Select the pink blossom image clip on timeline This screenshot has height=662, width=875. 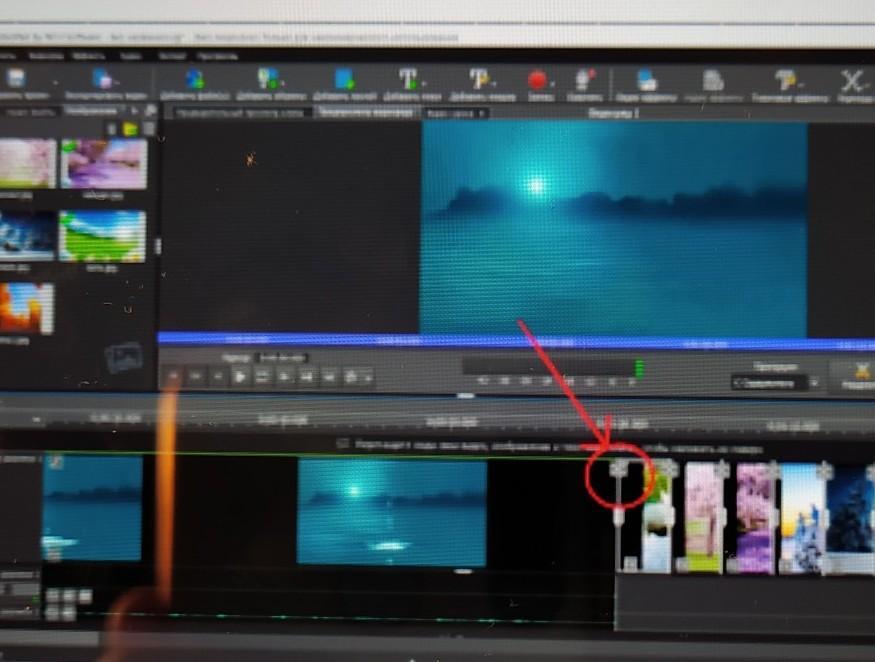click(703, 517)
